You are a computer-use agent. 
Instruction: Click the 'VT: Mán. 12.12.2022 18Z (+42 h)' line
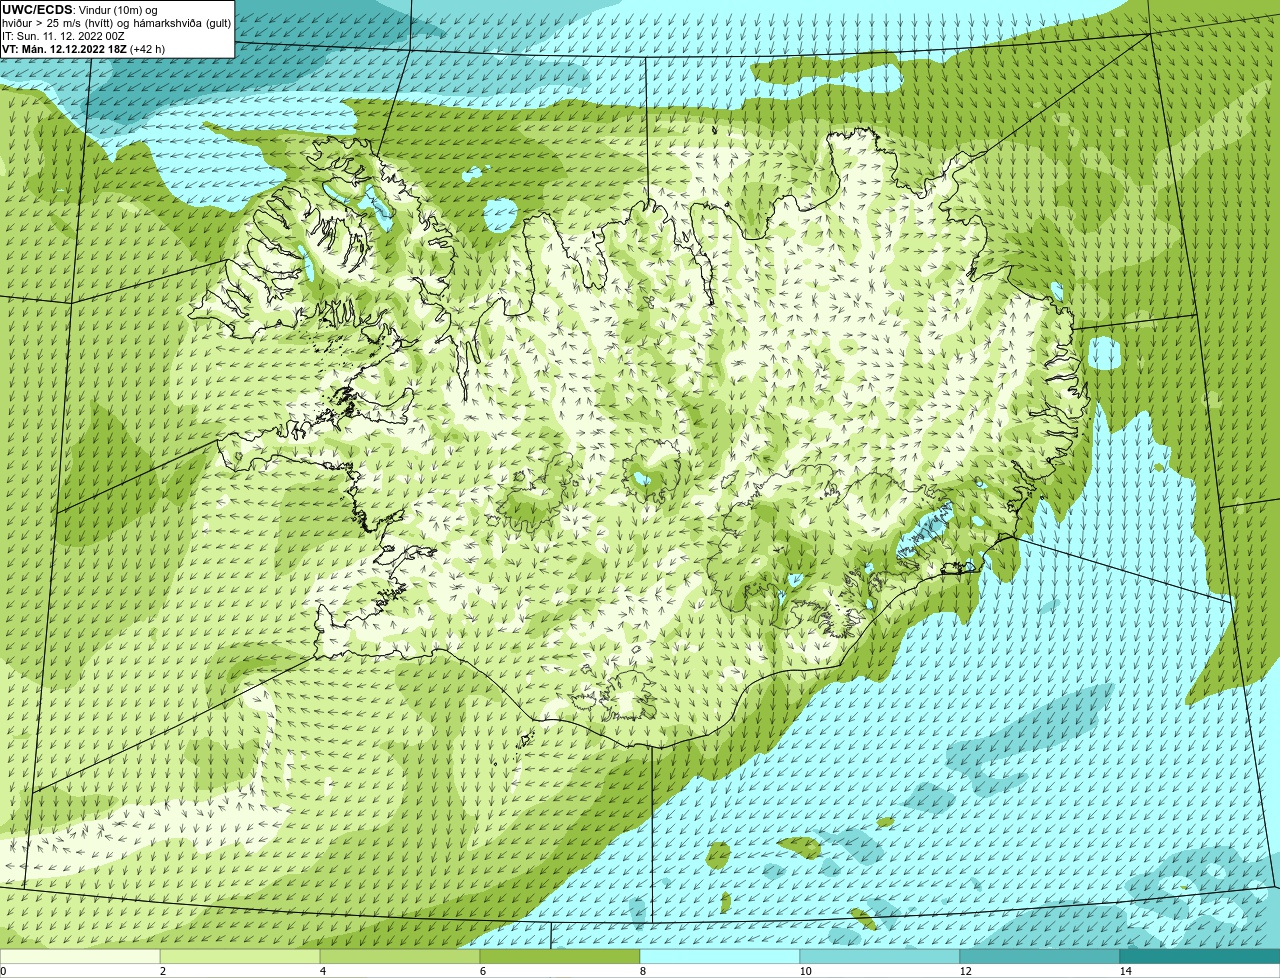tap(83, 48)
